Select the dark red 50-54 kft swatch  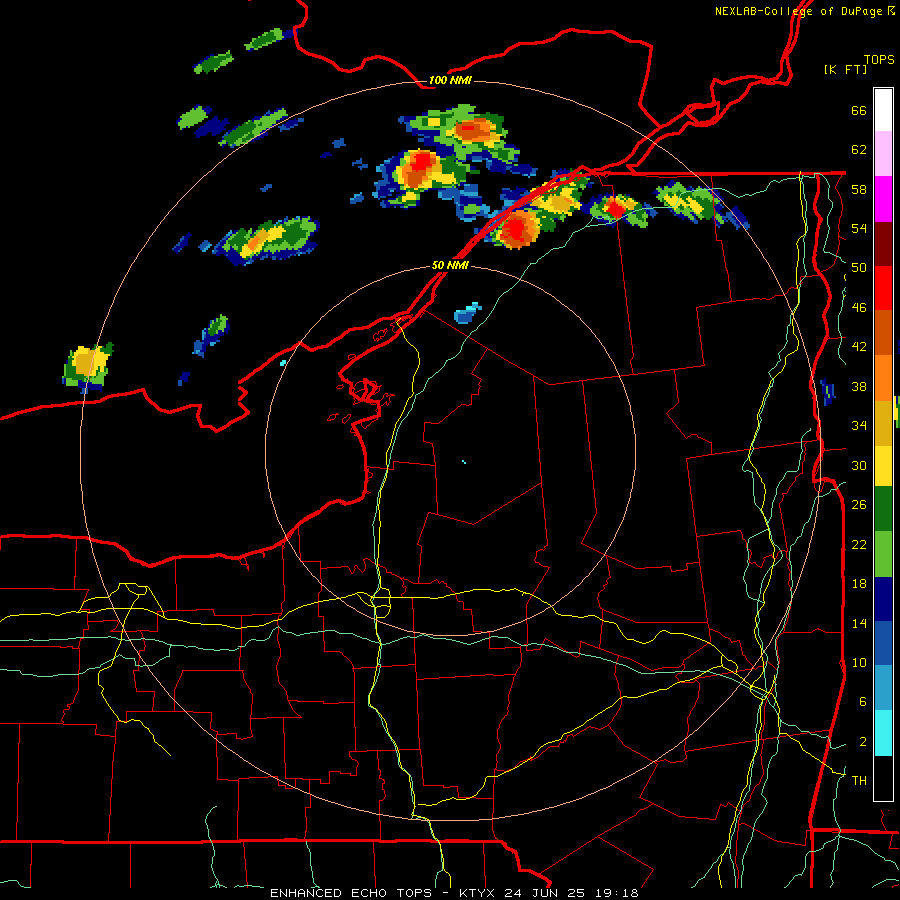883,244
